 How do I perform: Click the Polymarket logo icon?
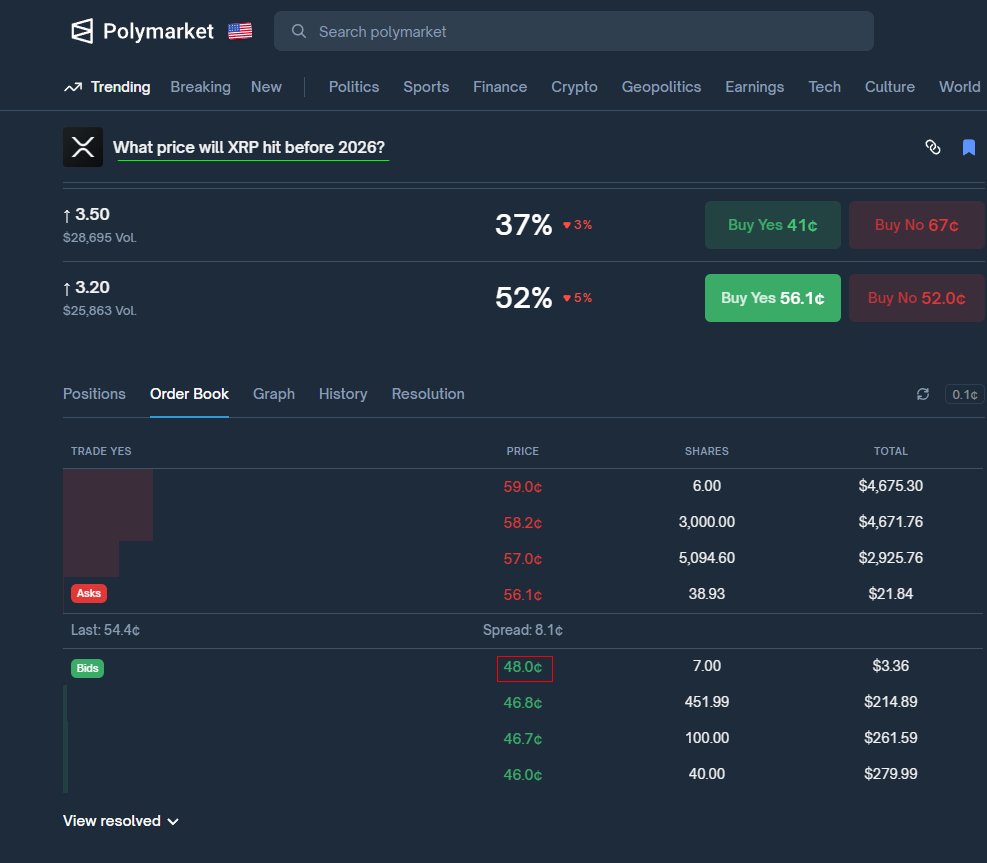pos(82,31)
